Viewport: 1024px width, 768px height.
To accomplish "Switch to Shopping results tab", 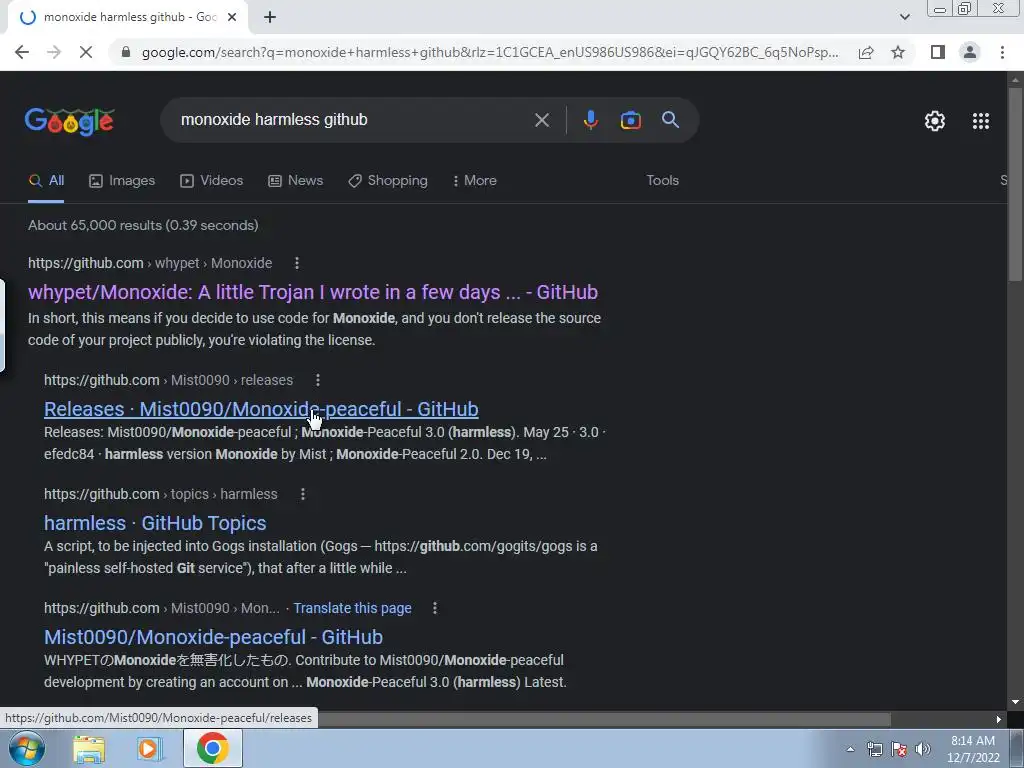I will (x=388, y=181).
